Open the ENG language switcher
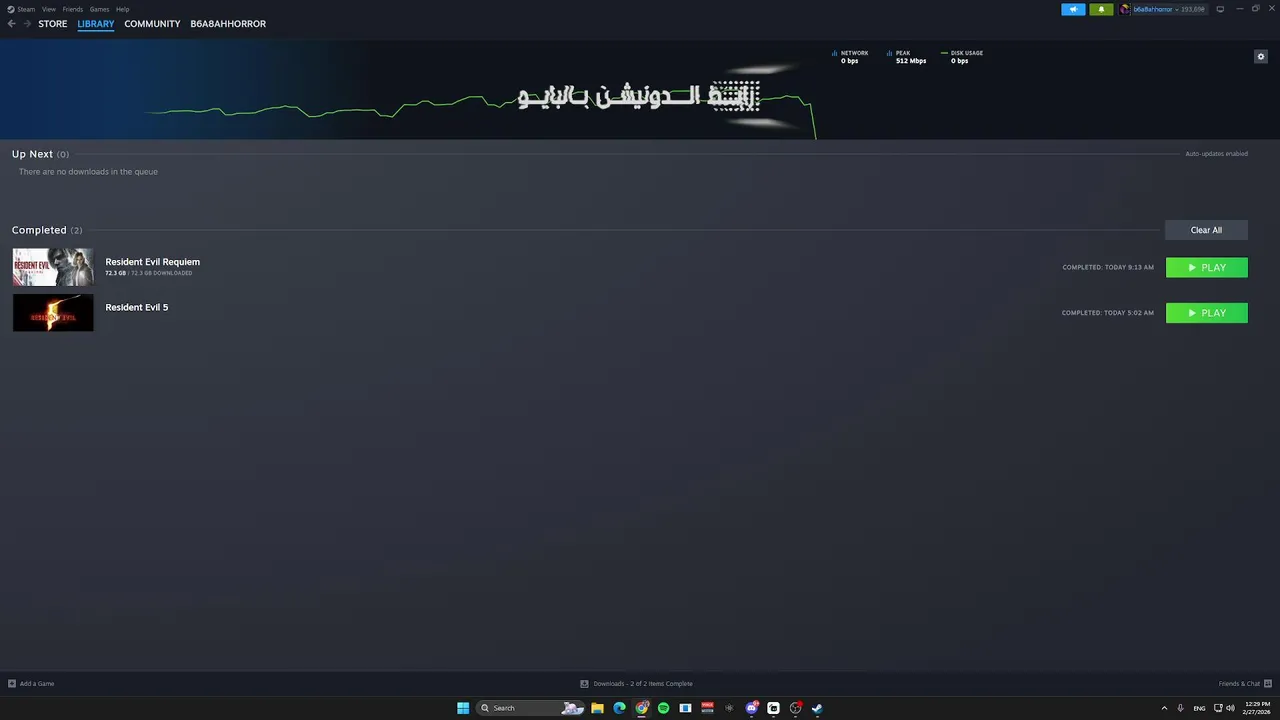This screenshot has height=720, width=1280. tap(1199, 708)
